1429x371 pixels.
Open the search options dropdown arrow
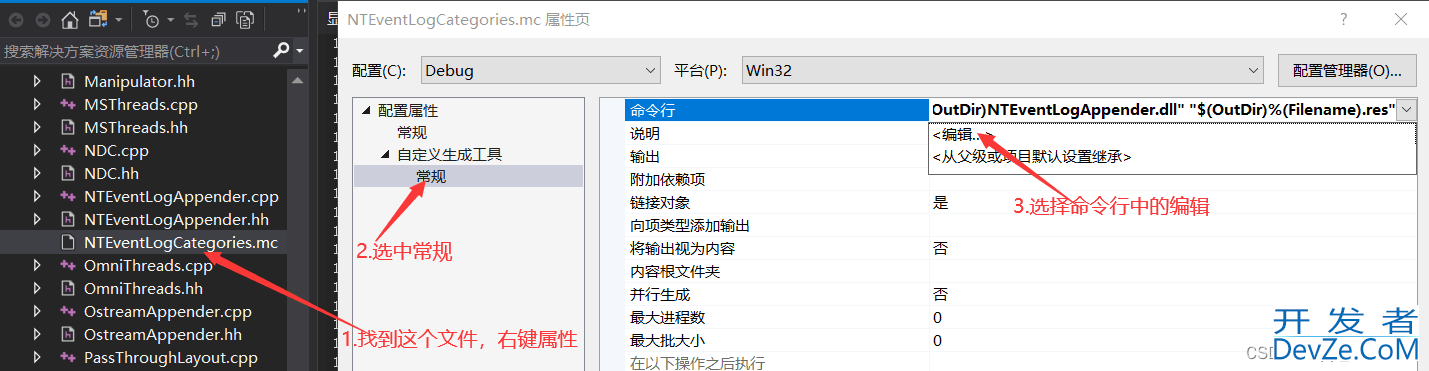point(299,52)
